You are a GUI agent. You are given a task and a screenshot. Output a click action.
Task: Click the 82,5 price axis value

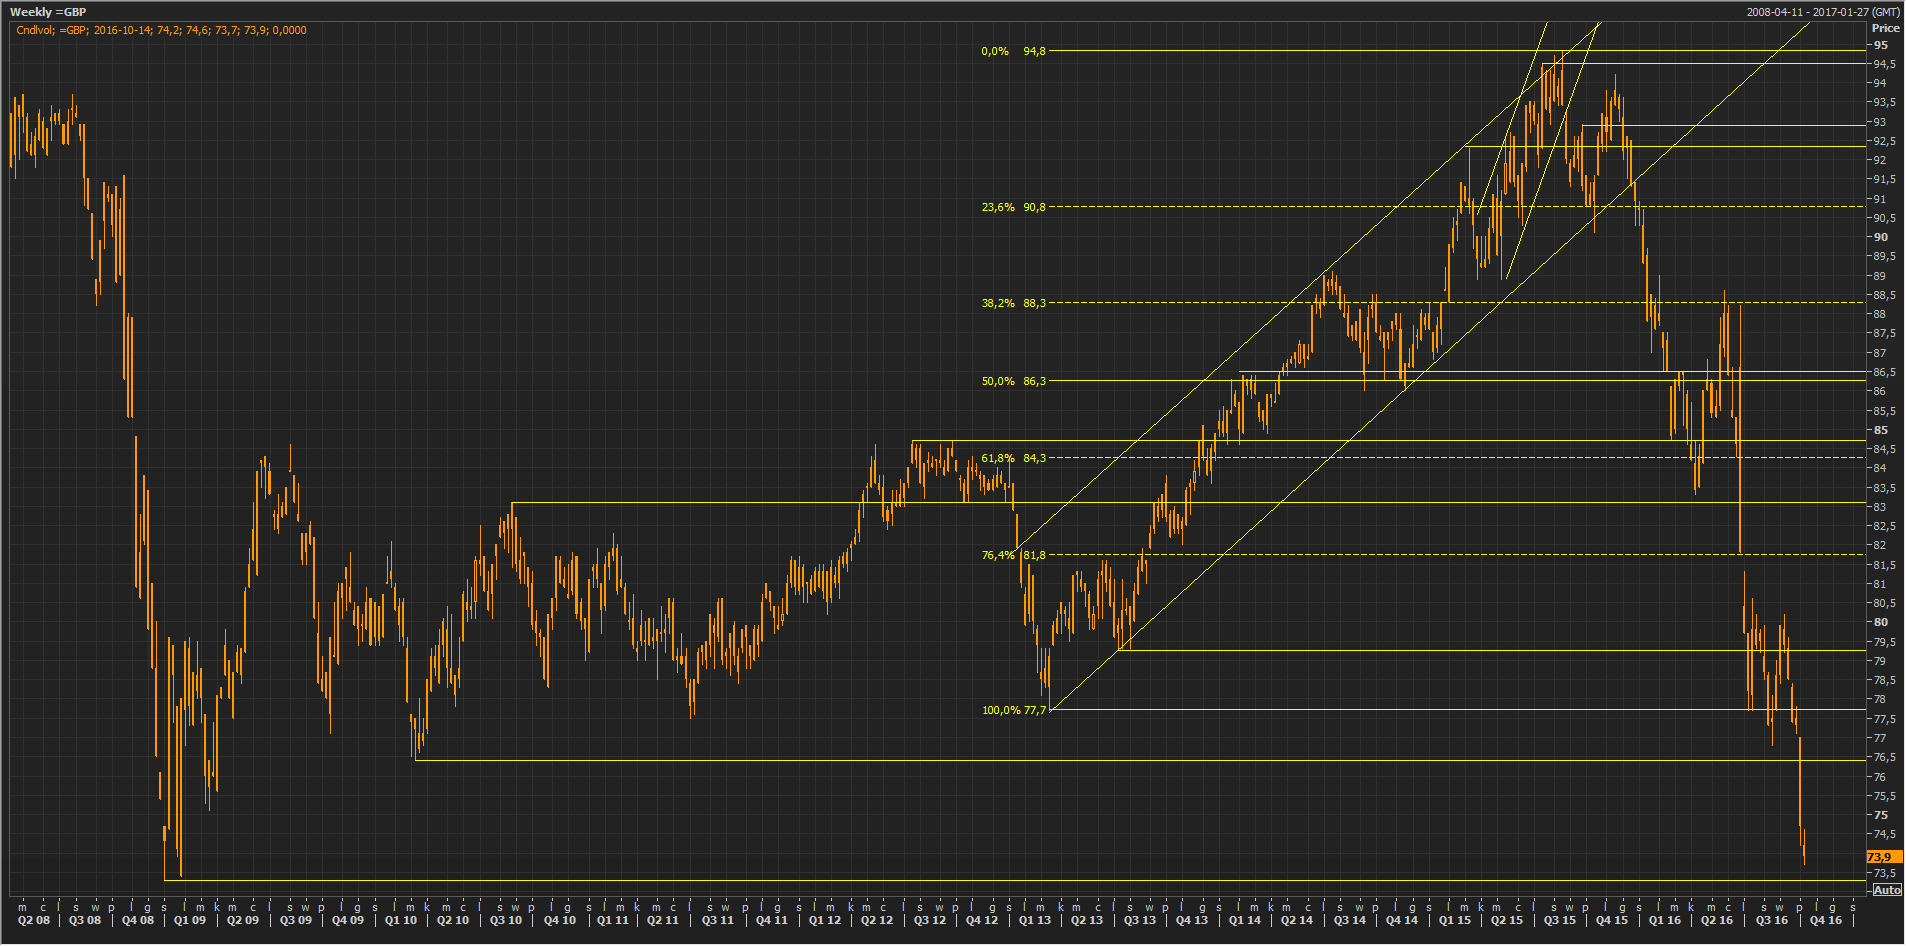tap(1884, 526)
